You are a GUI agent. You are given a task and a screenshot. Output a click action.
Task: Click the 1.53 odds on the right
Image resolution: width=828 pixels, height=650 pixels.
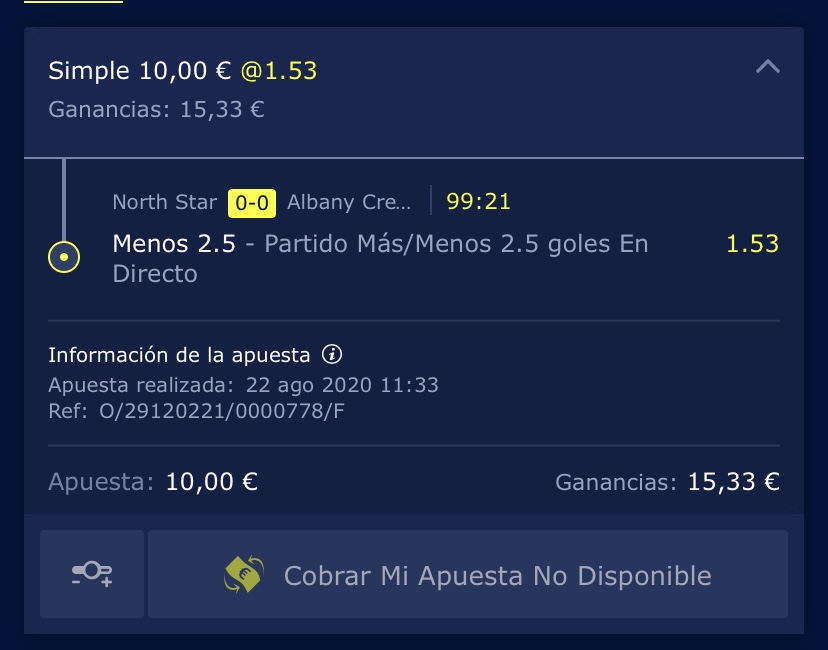[x=752, y=244]
